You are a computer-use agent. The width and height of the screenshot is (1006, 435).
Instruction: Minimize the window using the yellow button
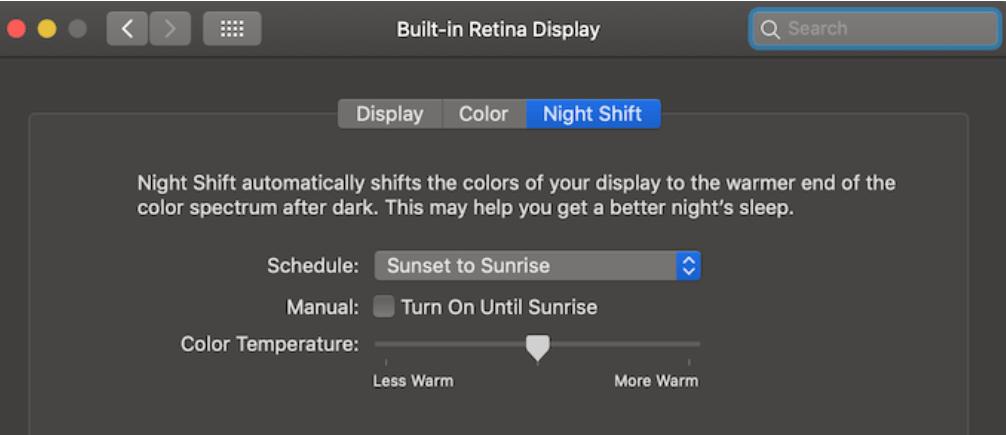click(47, 29)
